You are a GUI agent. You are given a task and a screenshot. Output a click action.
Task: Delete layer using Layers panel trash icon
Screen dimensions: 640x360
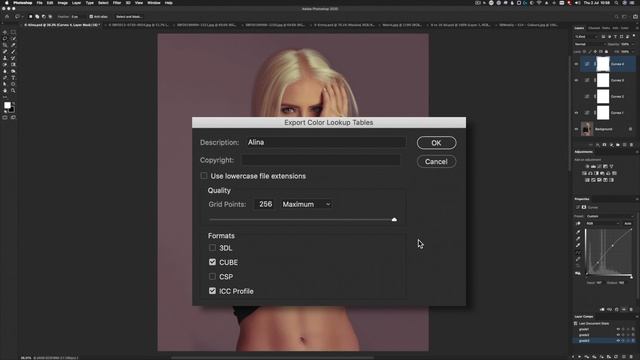pyautogui.click(x=631, y=145)
